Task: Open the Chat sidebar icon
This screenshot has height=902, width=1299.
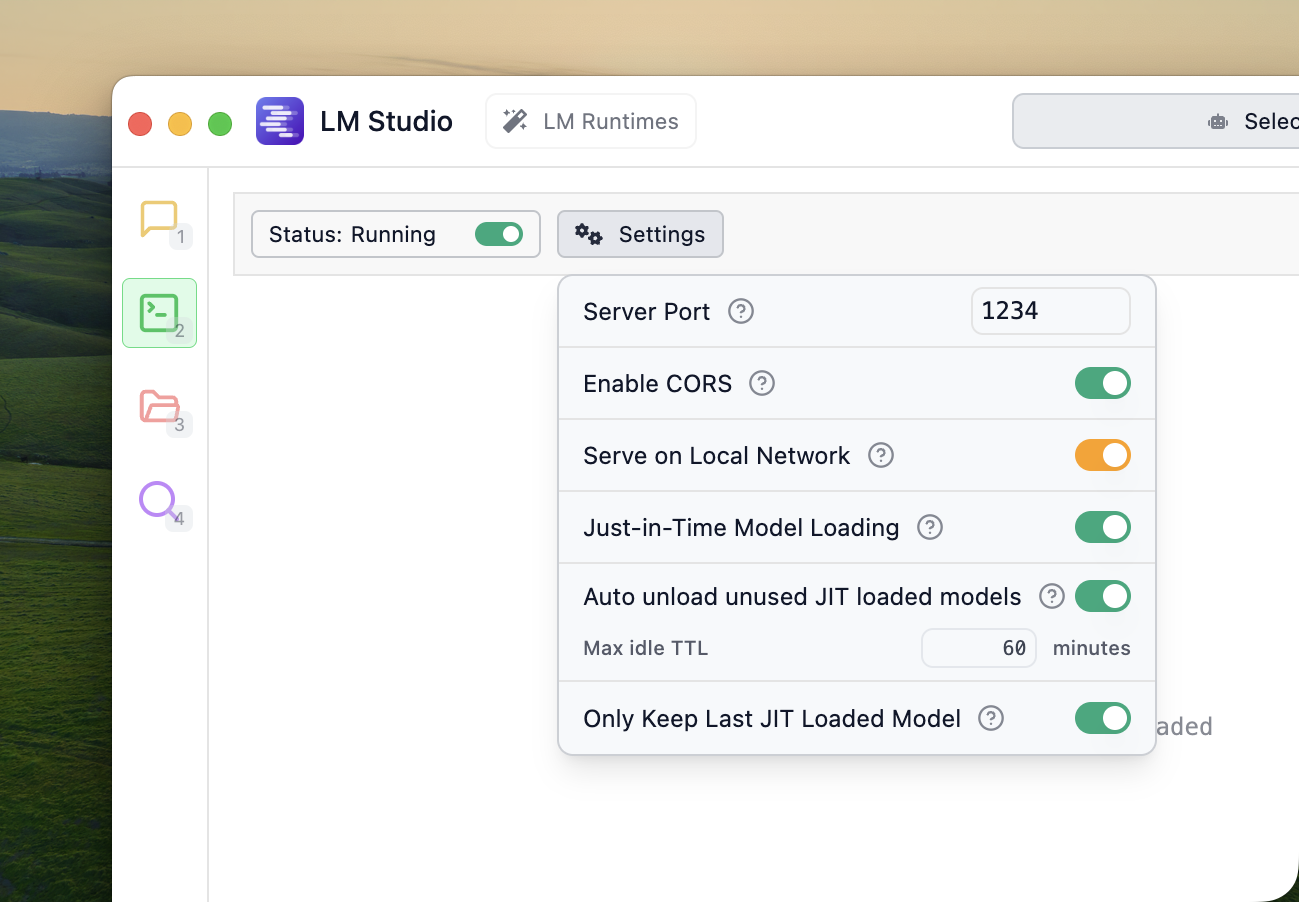Action: coord(159,219)
